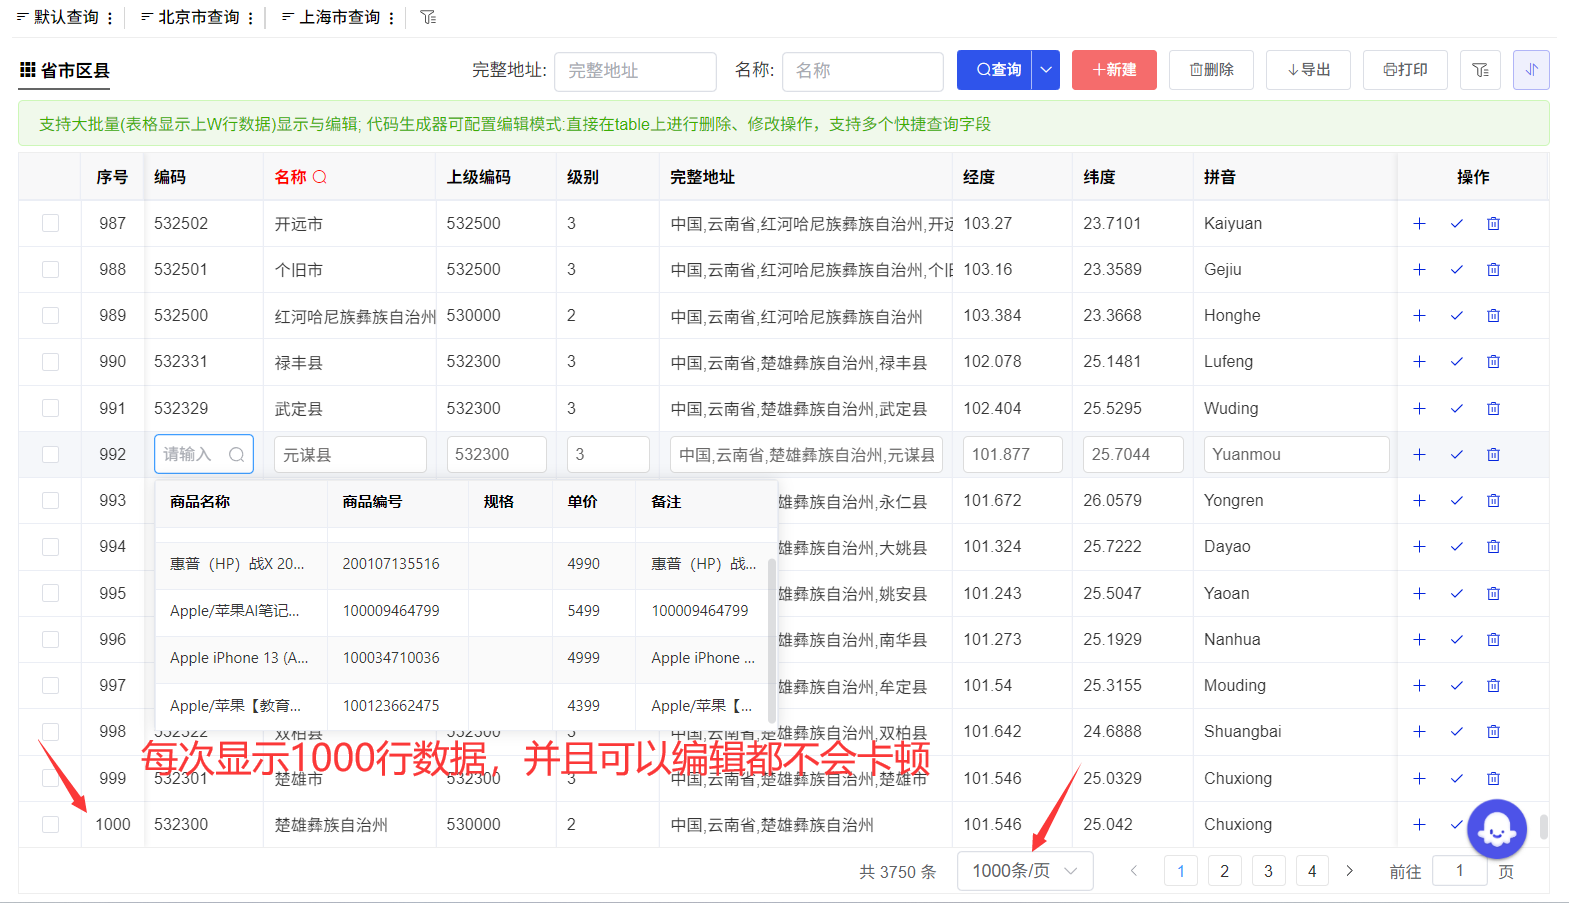Click the advanced filter icon button right of 打印
This screenshot has width=1569, height=903.
(1480, 70)
